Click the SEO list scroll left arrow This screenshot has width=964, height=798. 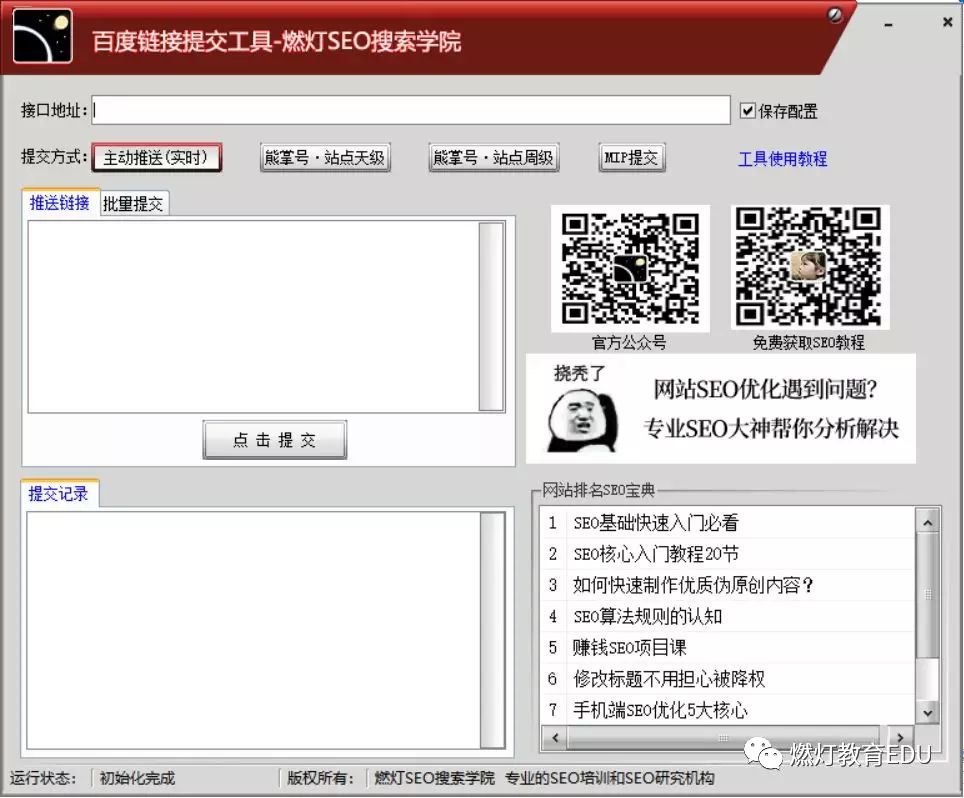click(x=555, y=738)
